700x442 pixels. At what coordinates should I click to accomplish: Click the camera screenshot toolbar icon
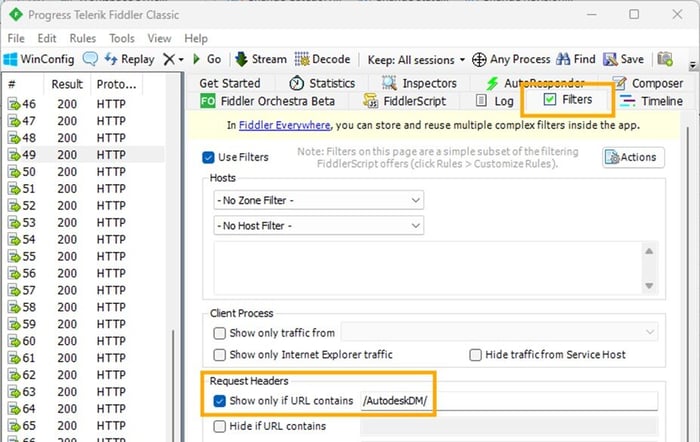click(x=665, y=59)
